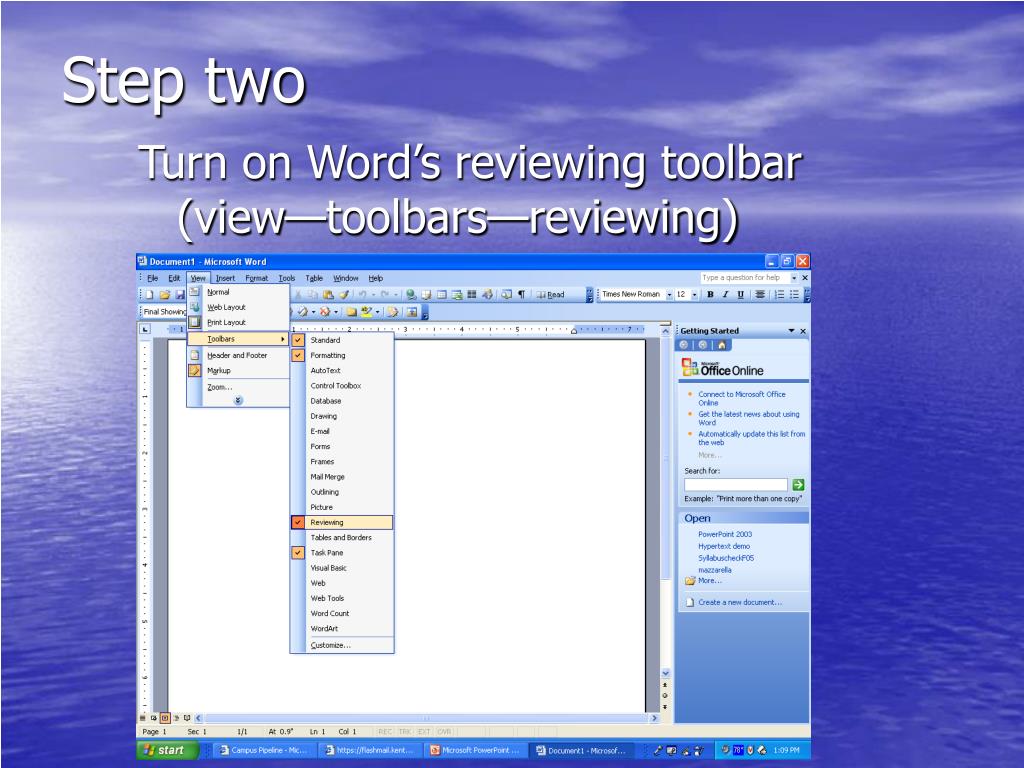
Task: Click the Format Painter brush icon
Action: coord(344,295)
